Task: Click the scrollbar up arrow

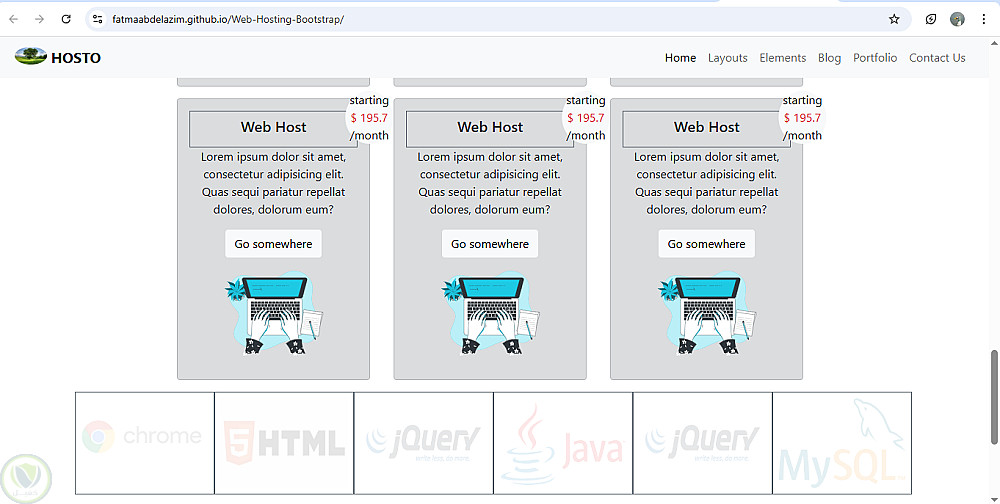Action: [x=994, y=43]
